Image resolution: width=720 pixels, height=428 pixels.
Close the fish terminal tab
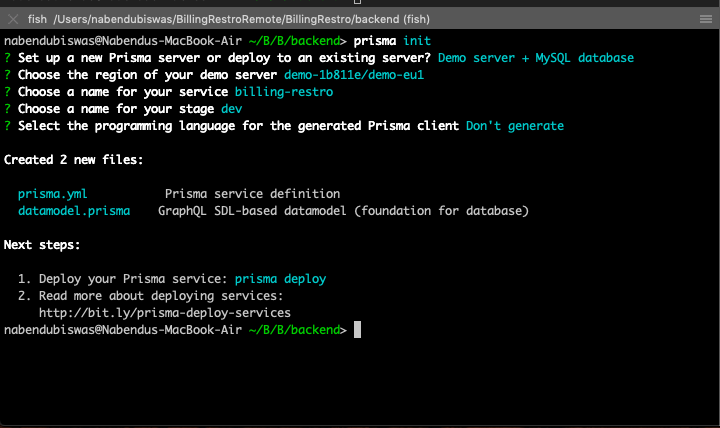[13, 19]
